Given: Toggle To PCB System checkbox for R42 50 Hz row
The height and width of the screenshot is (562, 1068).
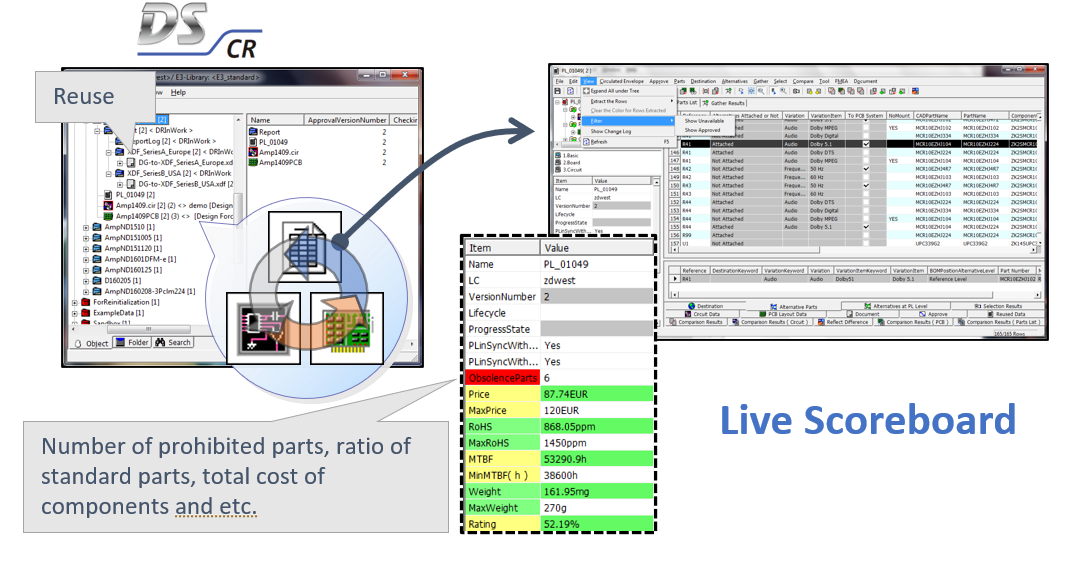Looking at the screenshot, I should point(866,168).
